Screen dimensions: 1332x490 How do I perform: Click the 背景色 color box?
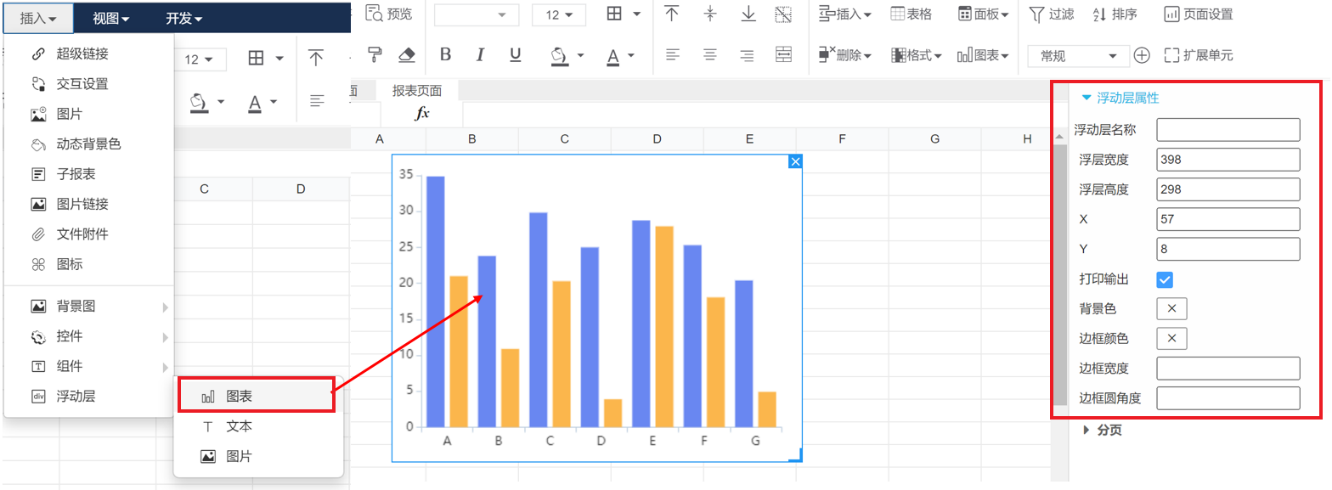tap(1172, 309)
